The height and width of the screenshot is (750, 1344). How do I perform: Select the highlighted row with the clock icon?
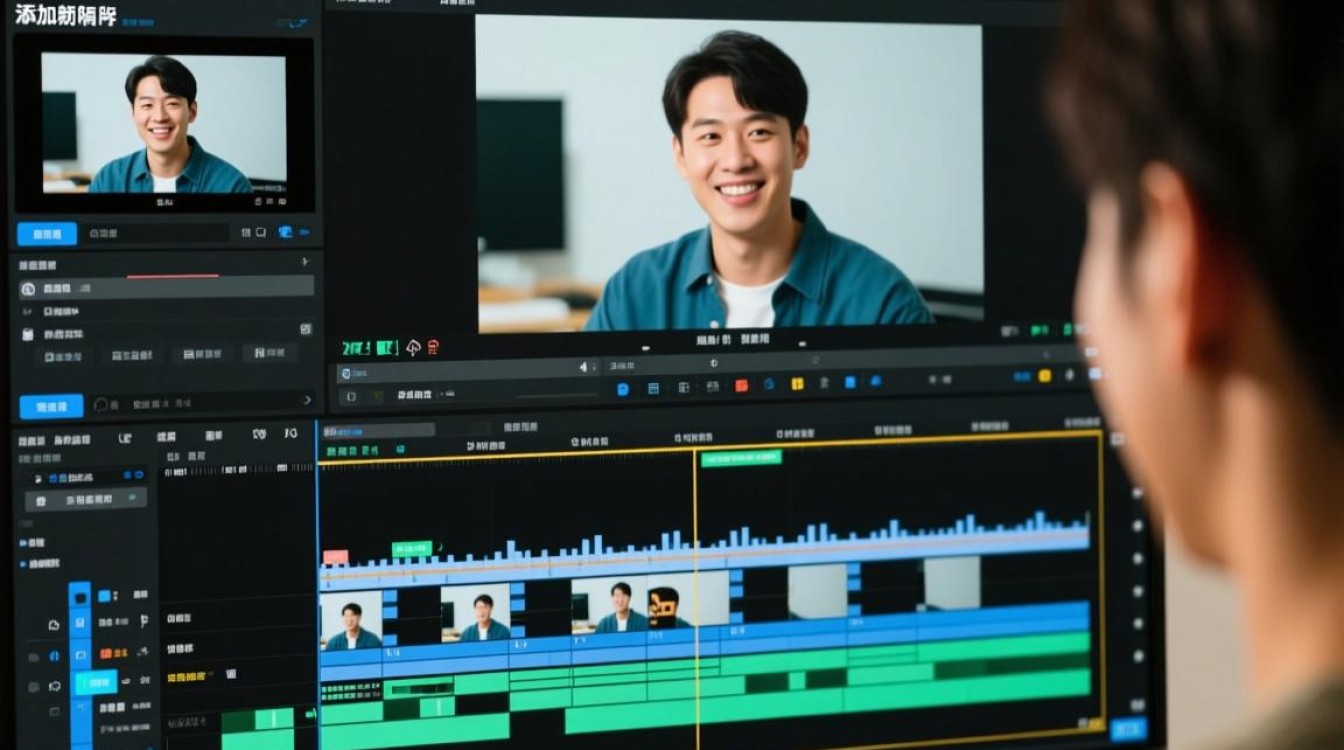click(x=166, y=288)
